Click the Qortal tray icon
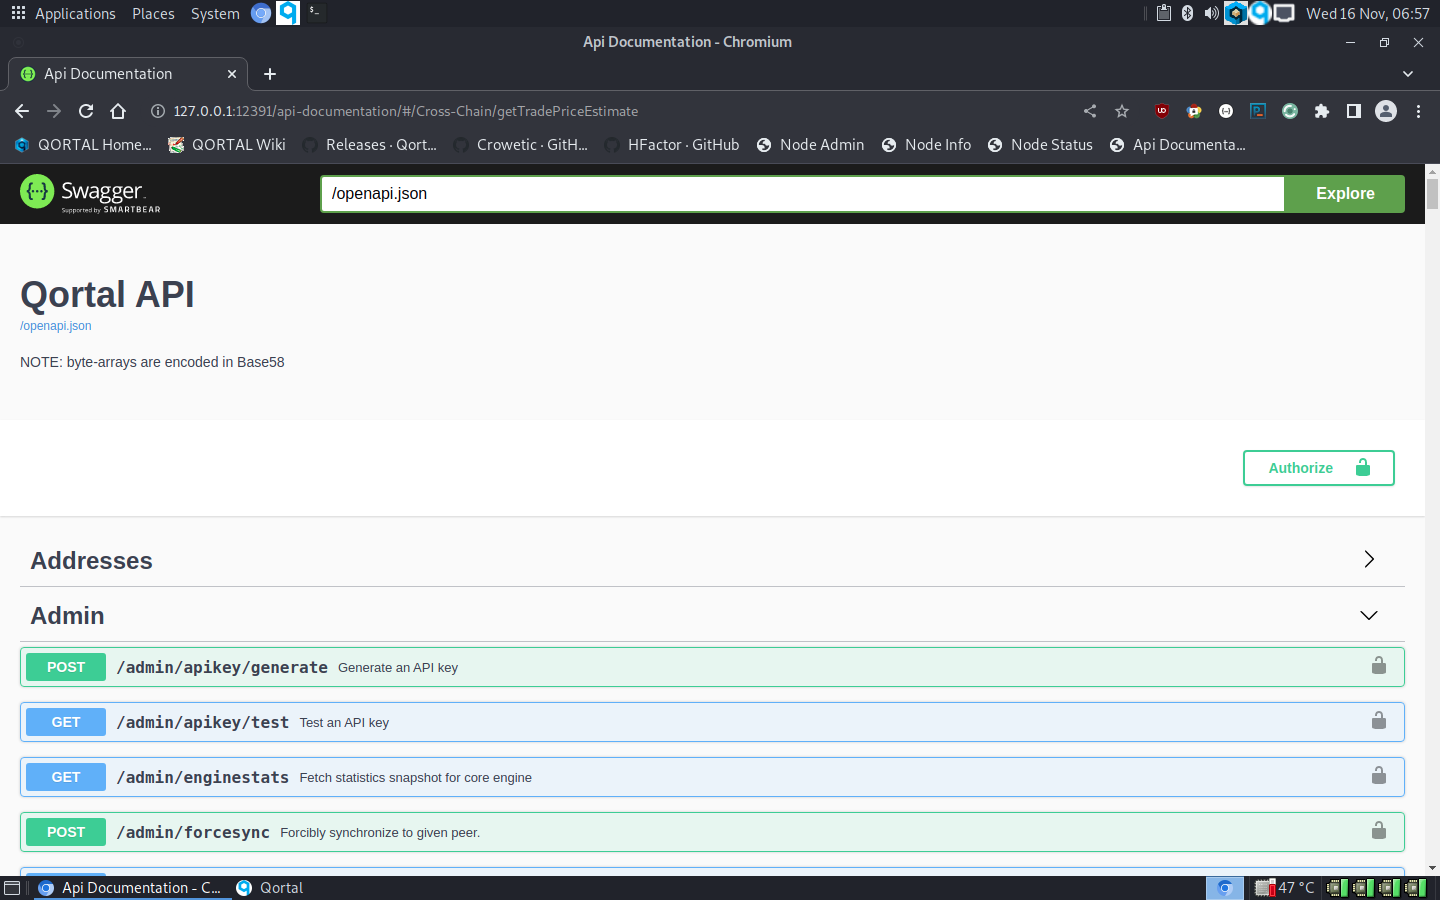 point(1260,13)
